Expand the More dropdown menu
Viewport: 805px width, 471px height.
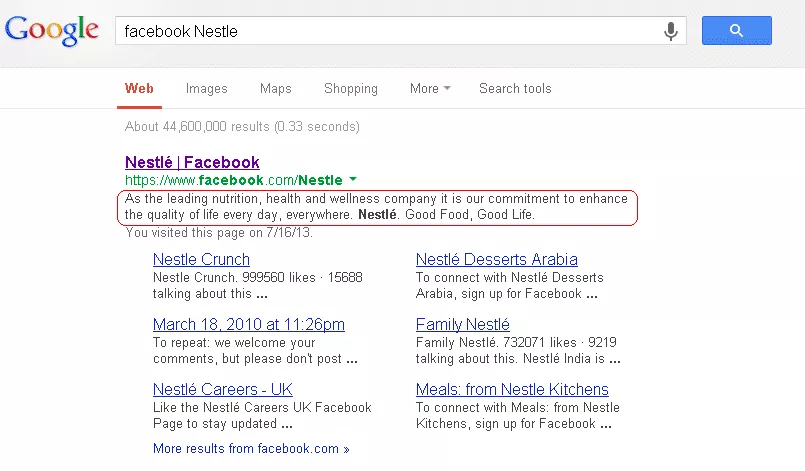click(430, 88)
